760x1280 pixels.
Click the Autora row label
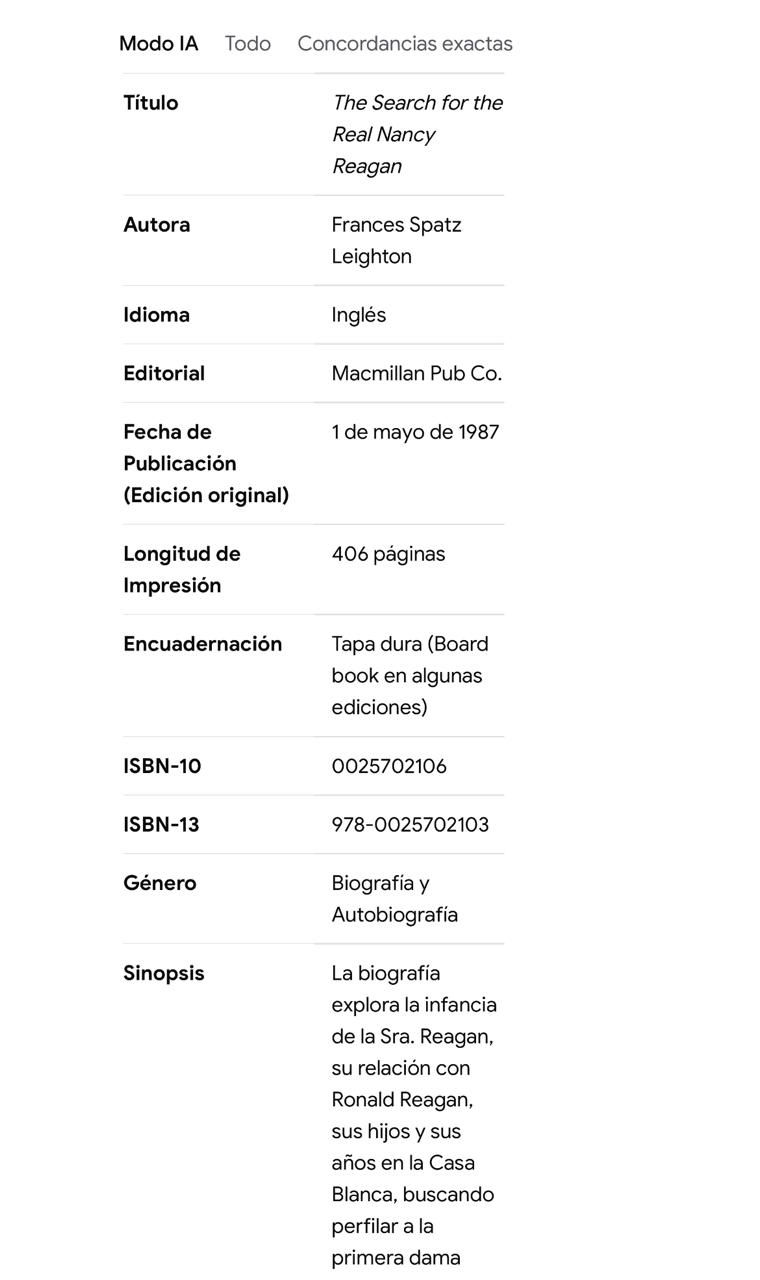pos(156,225)
